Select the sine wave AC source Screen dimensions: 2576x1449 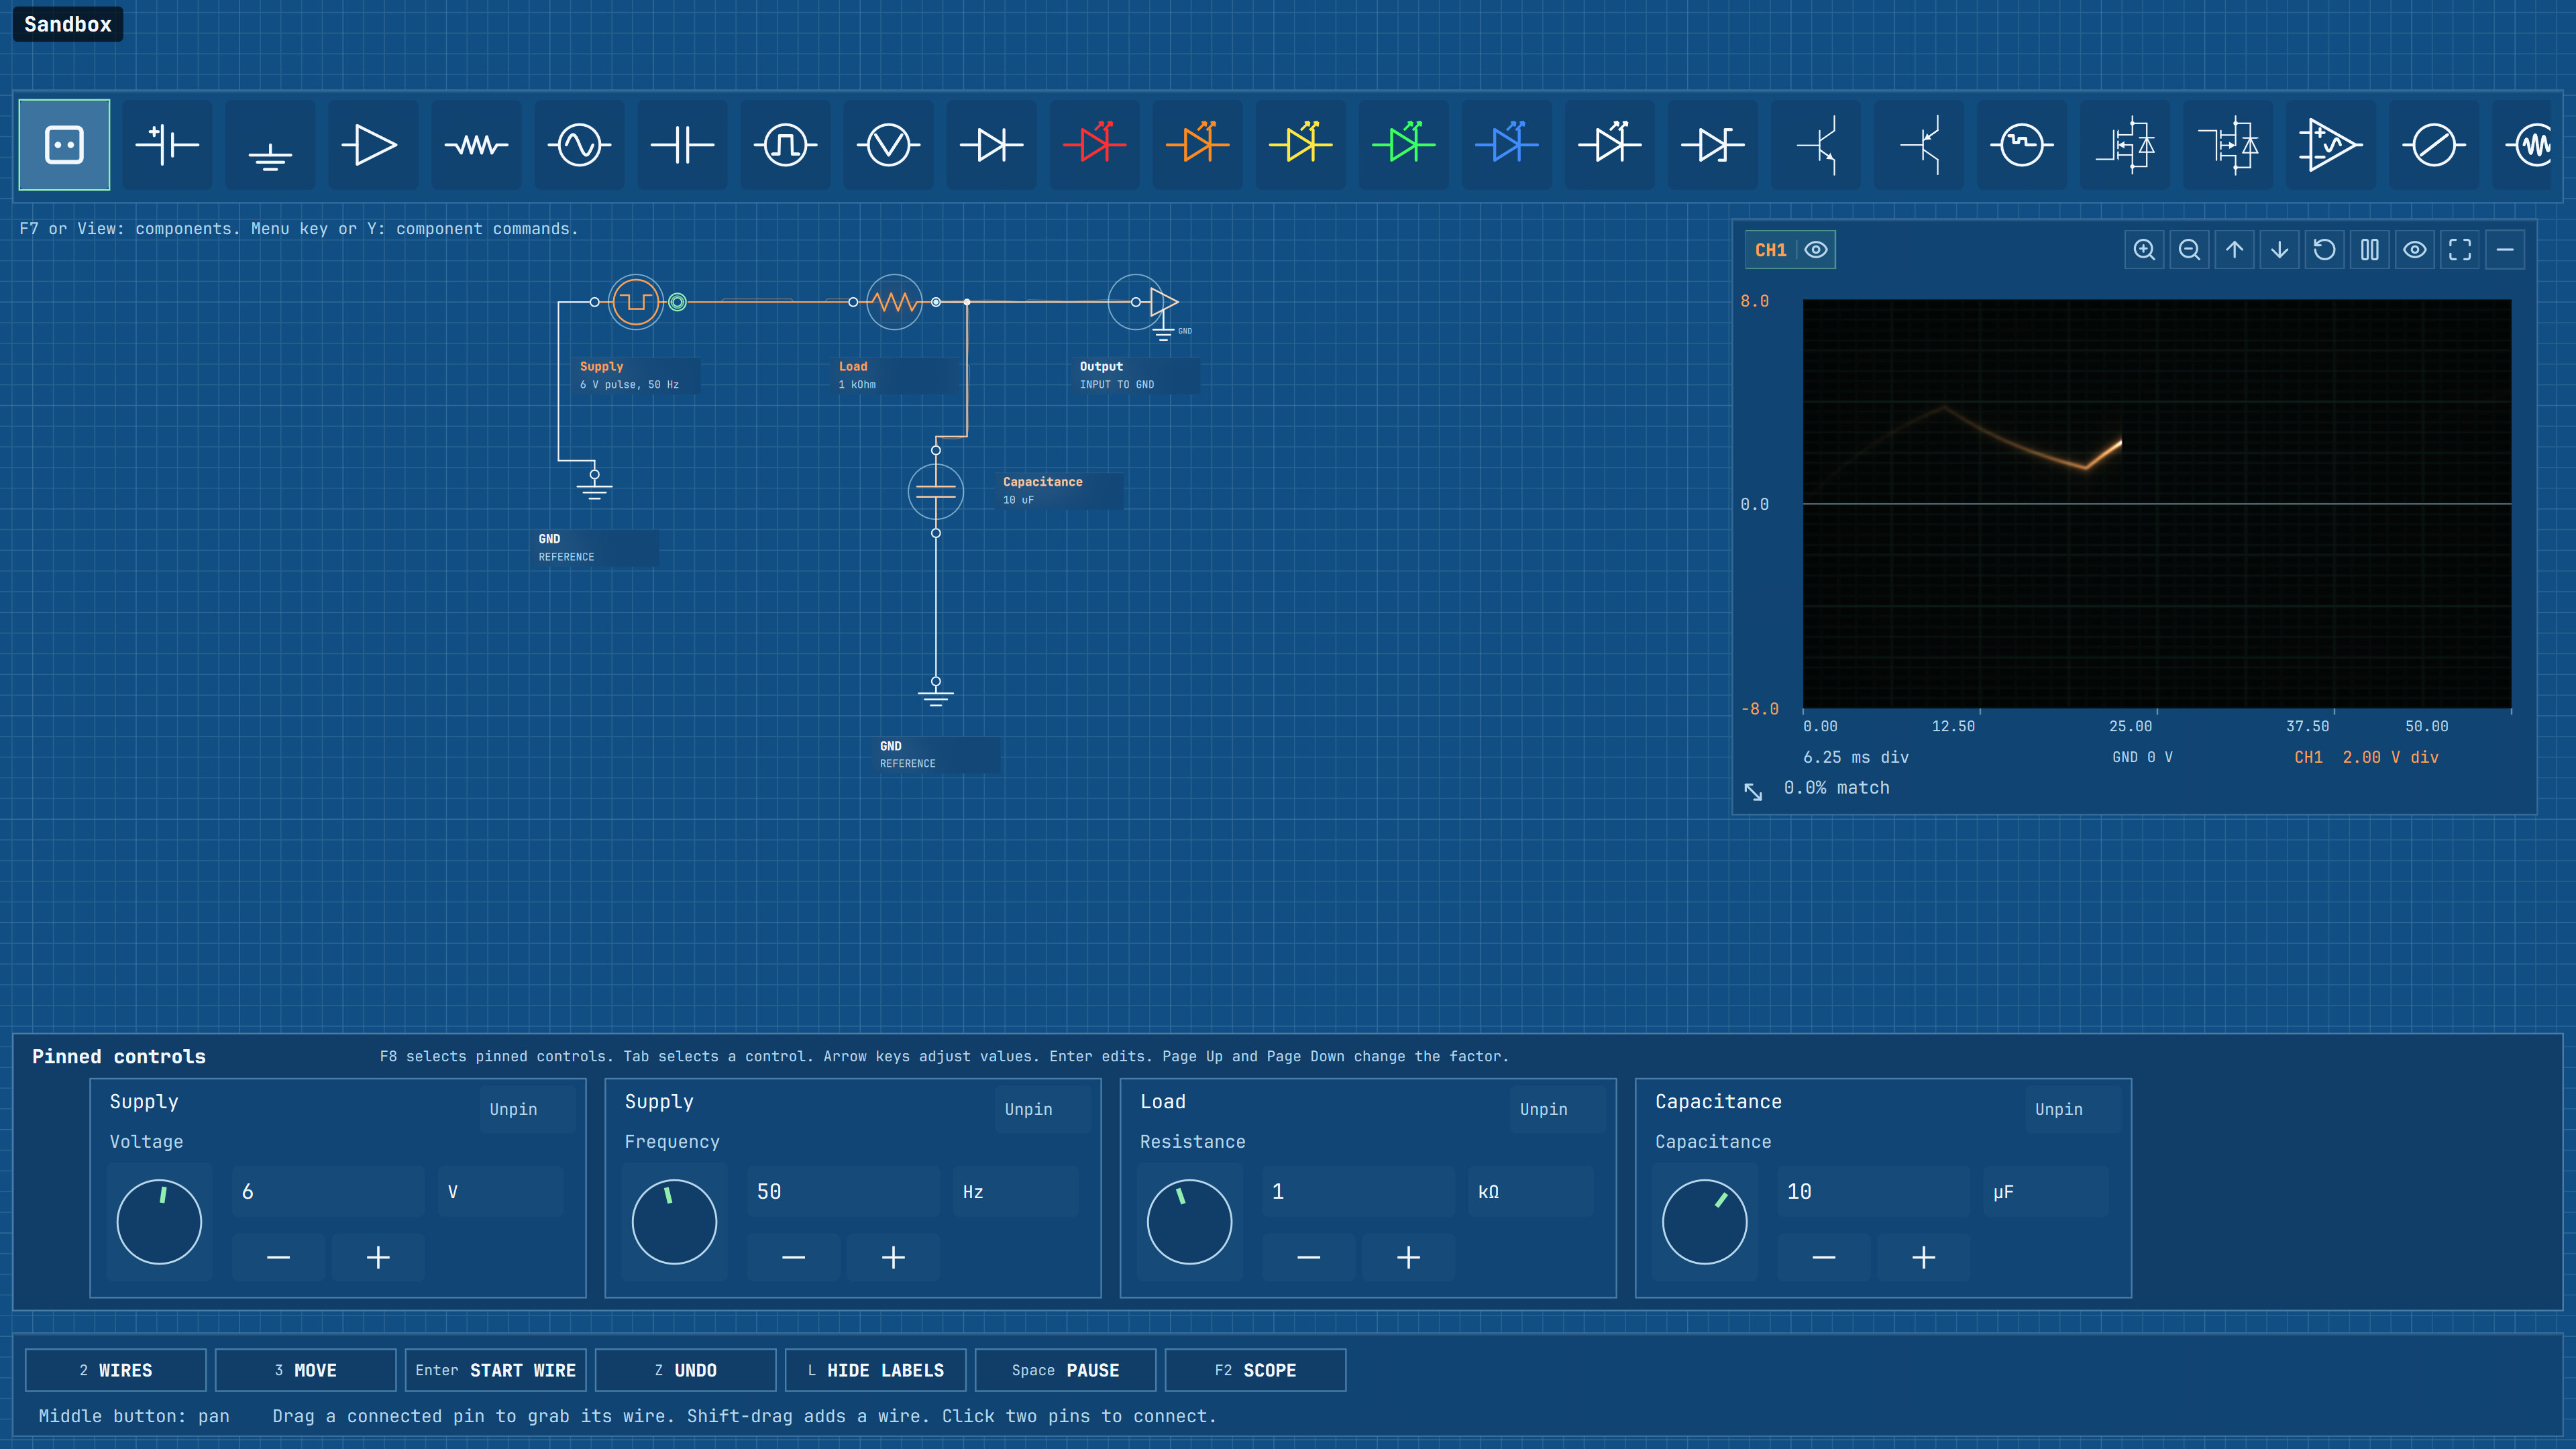(579, 145)
